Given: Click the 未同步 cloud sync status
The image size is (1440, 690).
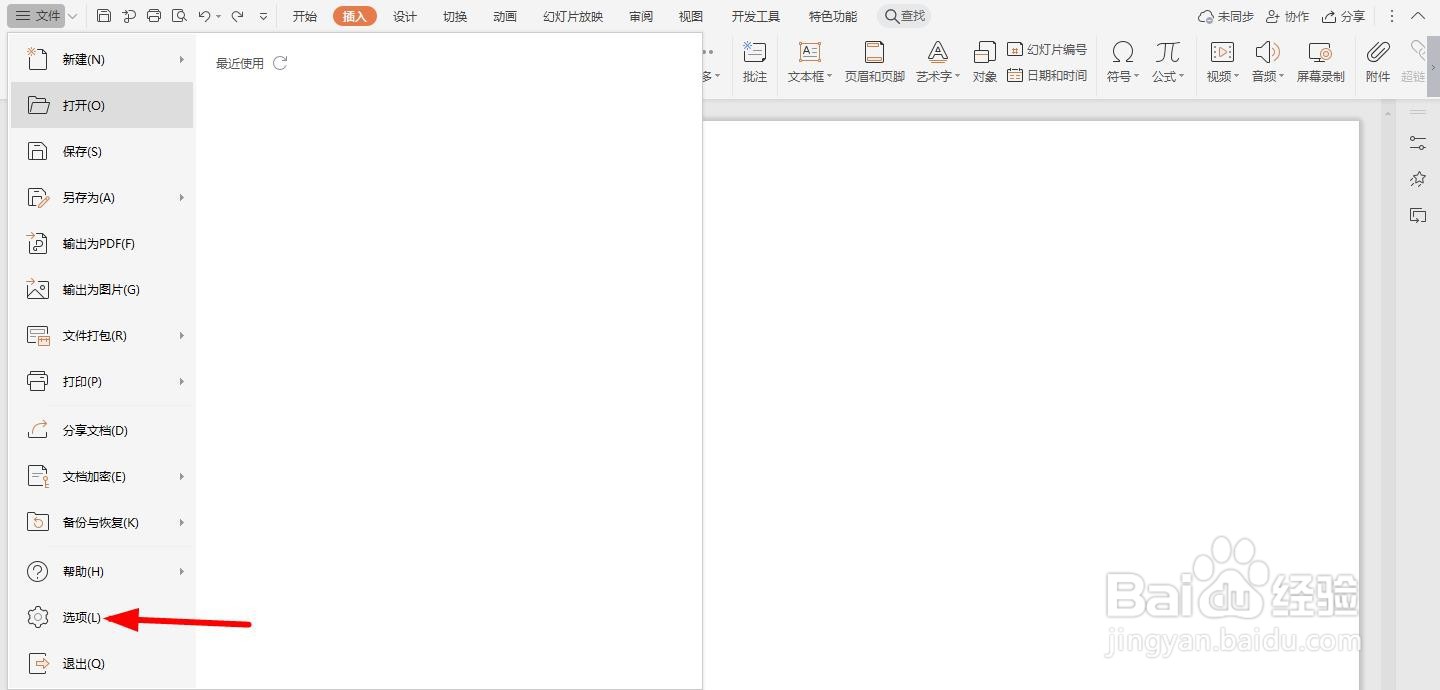Looking at the screenshot, I should [1226, 16].
